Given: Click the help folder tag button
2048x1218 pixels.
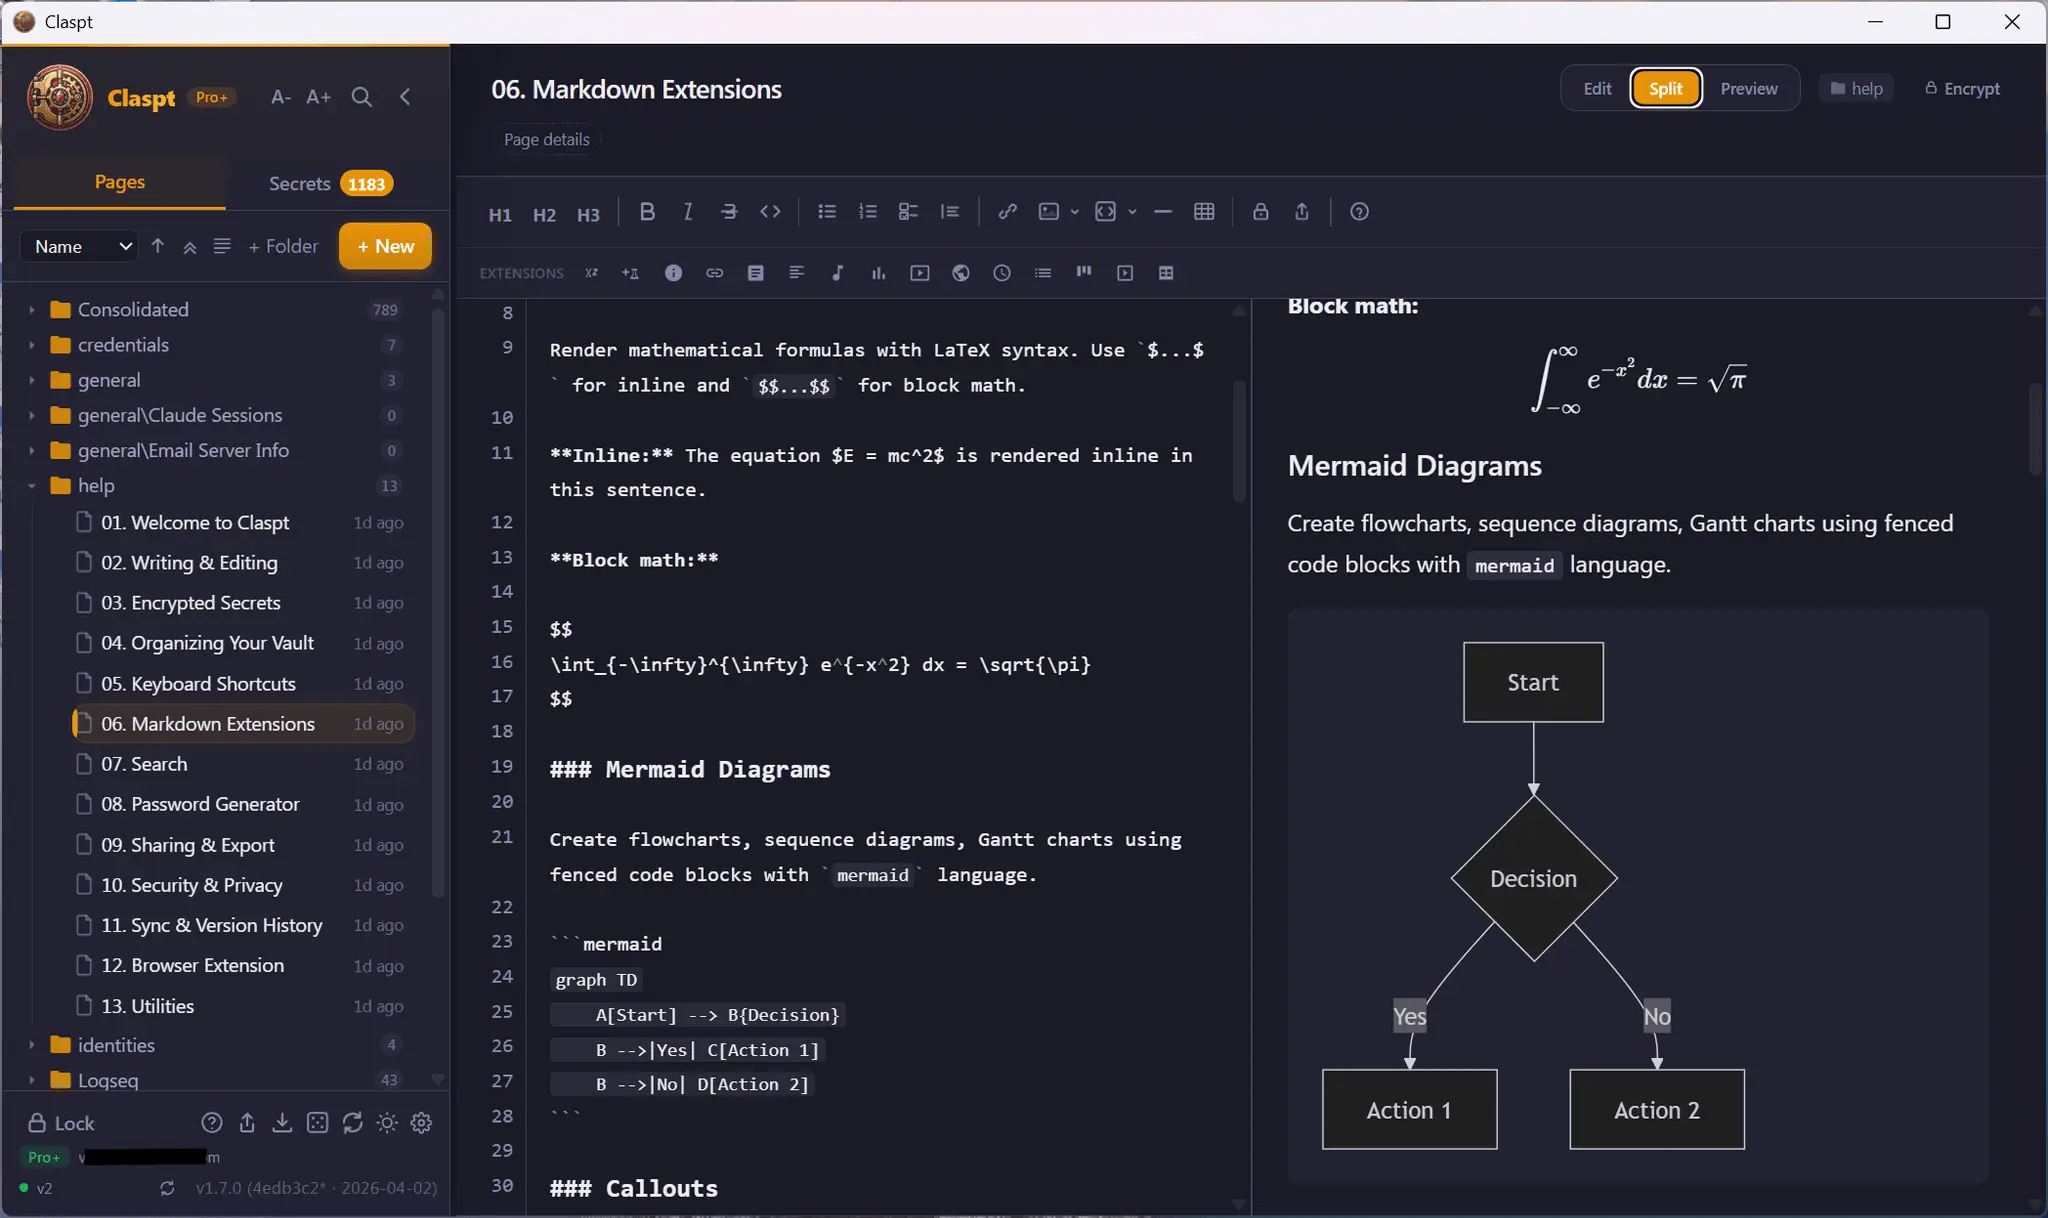Looking at the screenshot, I should click(1856, 89).
